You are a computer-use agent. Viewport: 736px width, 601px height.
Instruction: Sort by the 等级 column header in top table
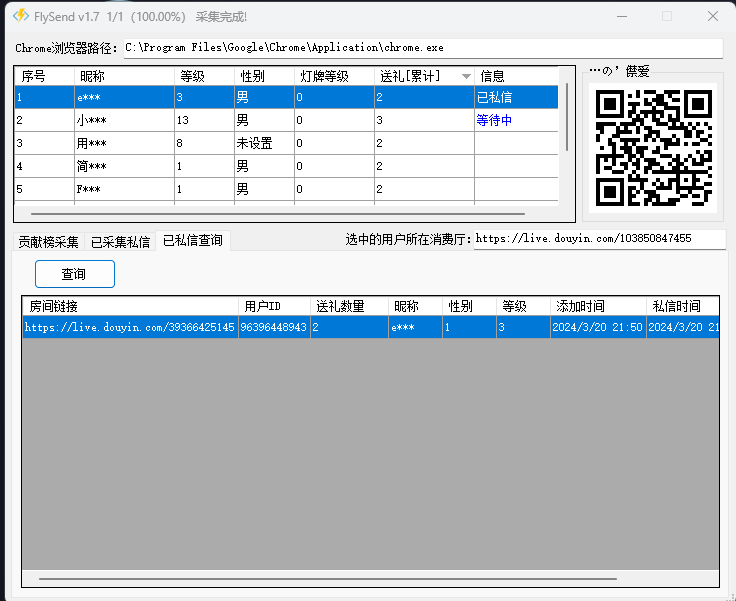(x=204, y=76)
